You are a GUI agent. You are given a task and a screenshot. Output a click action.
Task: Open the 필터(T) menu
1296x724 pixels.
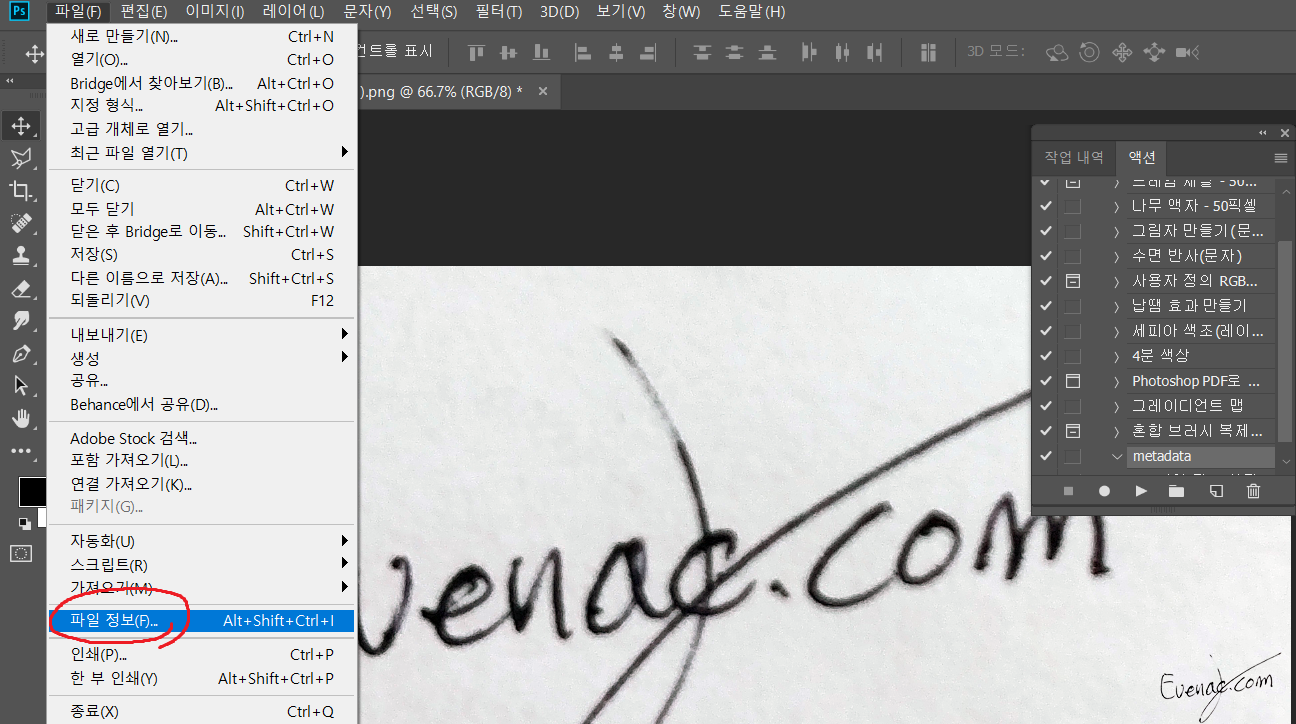[x=498, y=12]
